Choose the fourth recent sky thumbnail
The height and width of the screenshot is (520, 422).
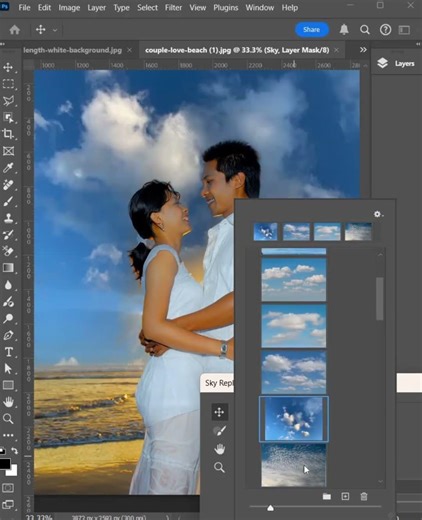(358, 231)
